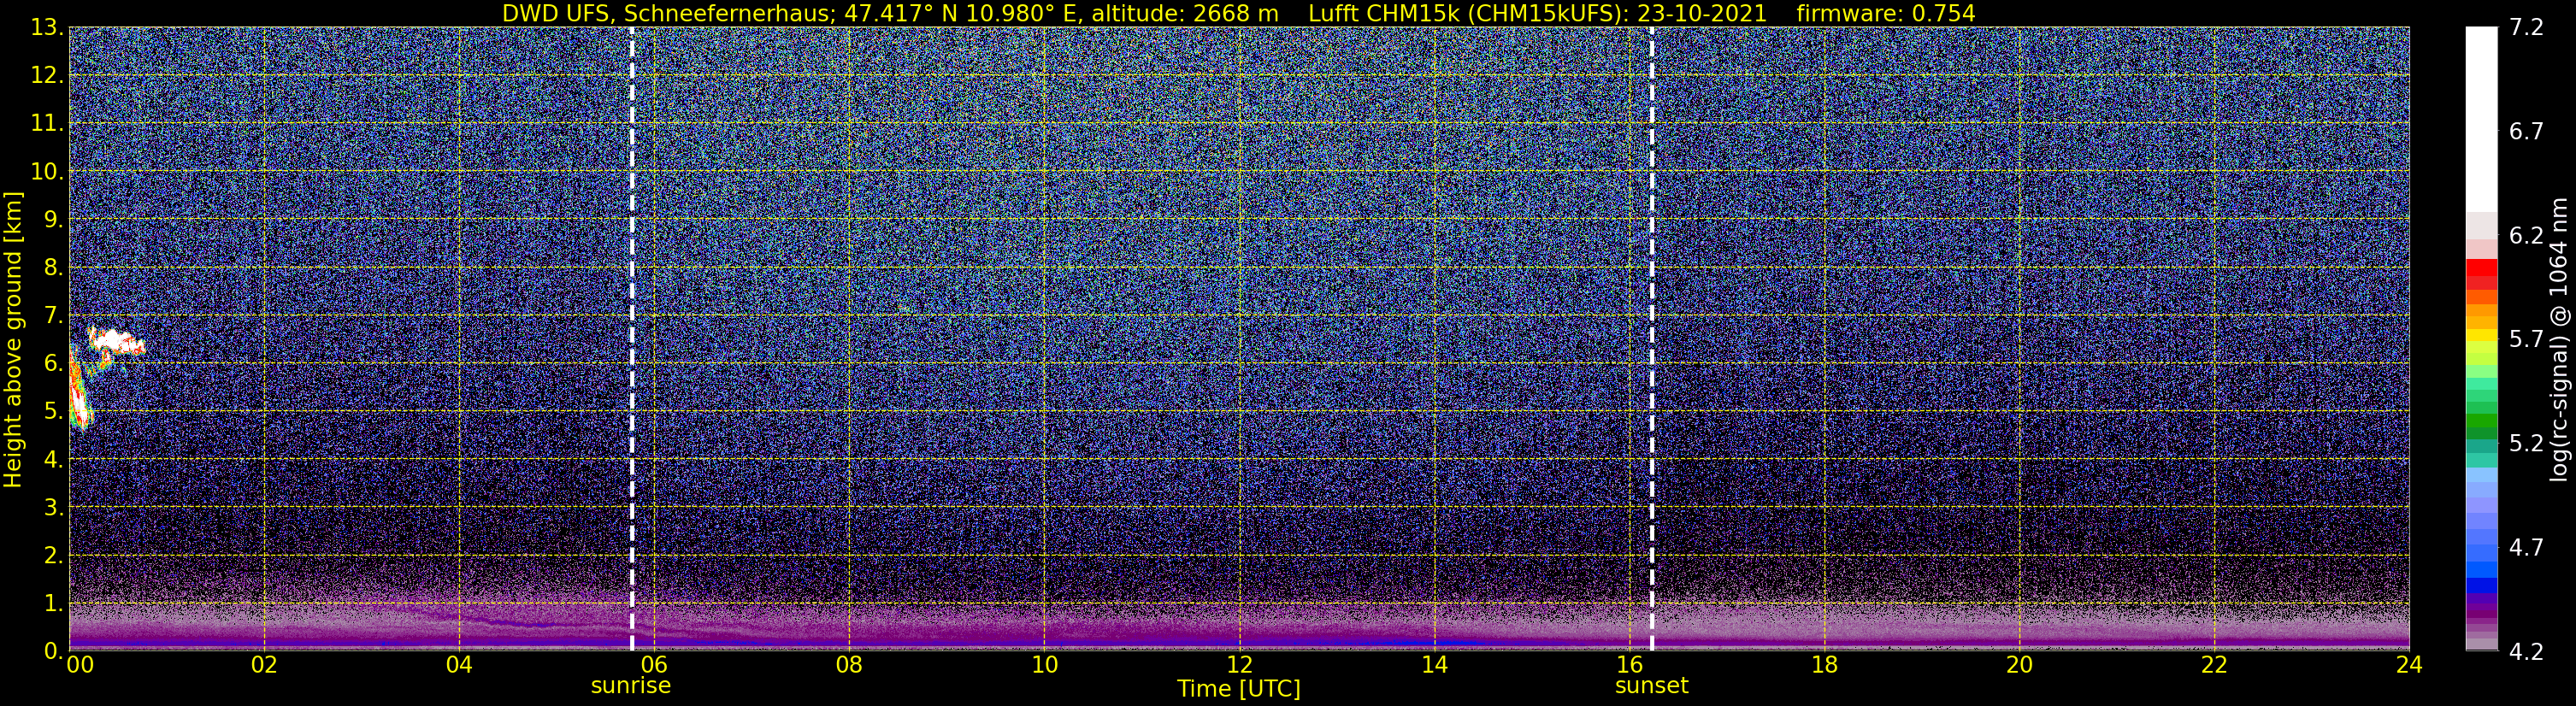Click the height axis tick 1.

click(53, 604)
